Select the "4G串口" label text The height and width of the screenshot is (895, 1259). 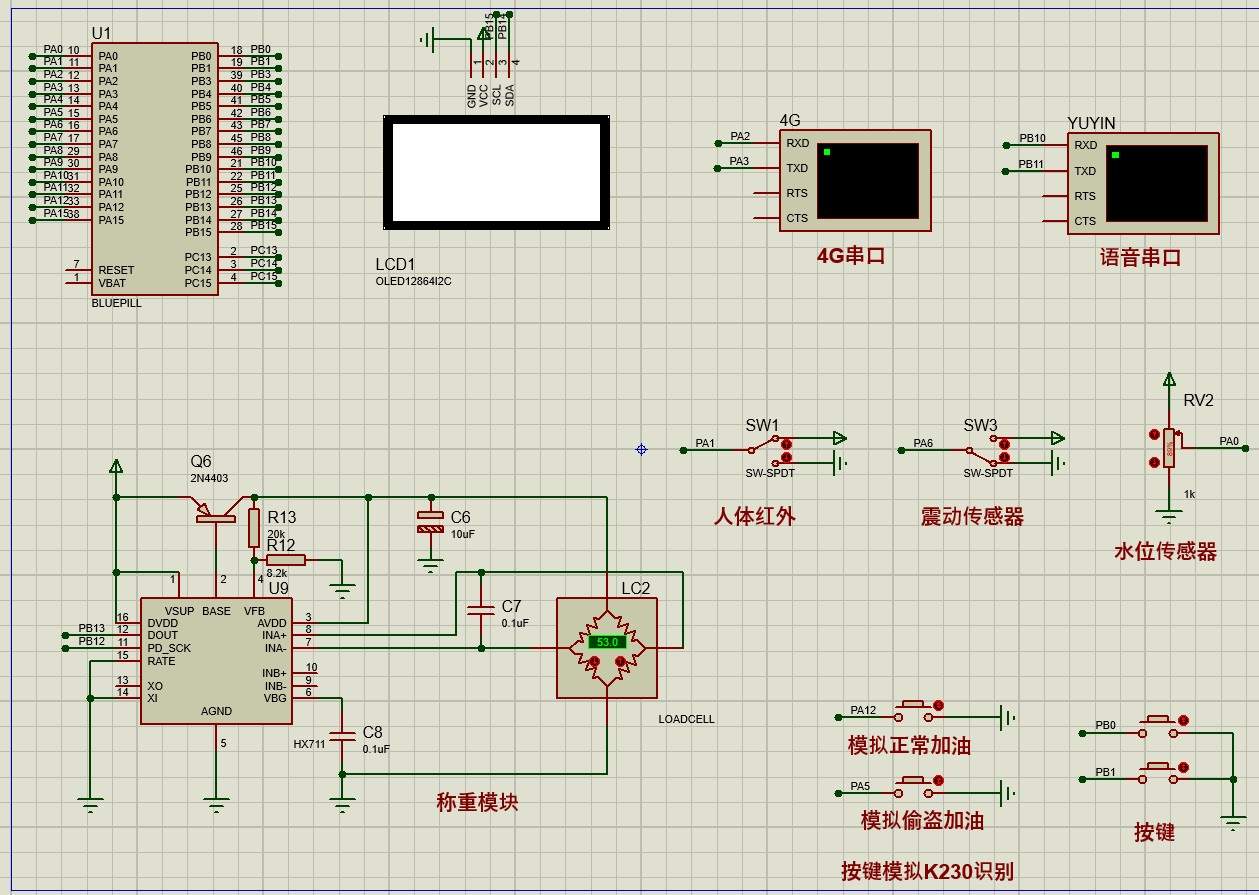click(851, 256)
